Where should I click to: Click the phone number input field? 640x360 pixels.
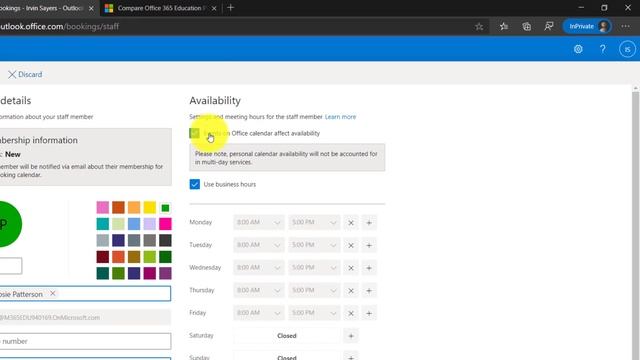(x=85, y=341)
